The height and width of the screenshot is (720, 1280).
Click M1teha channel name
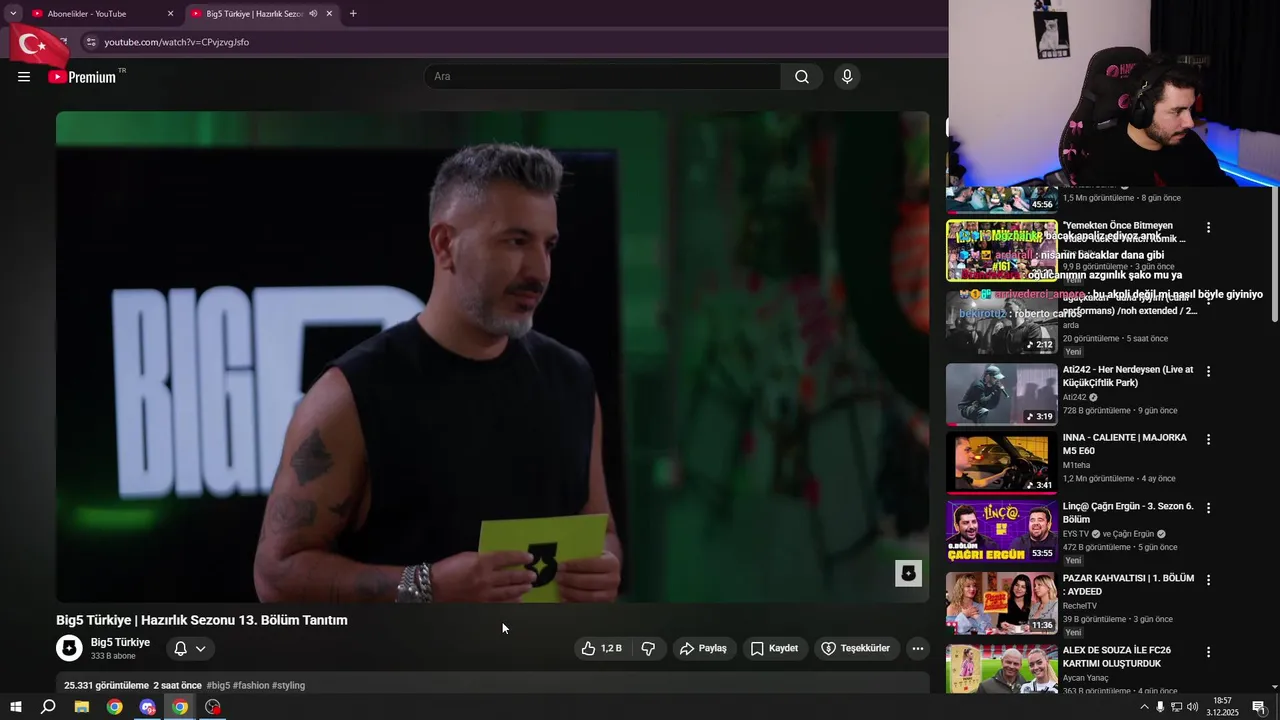(1077, 465)
